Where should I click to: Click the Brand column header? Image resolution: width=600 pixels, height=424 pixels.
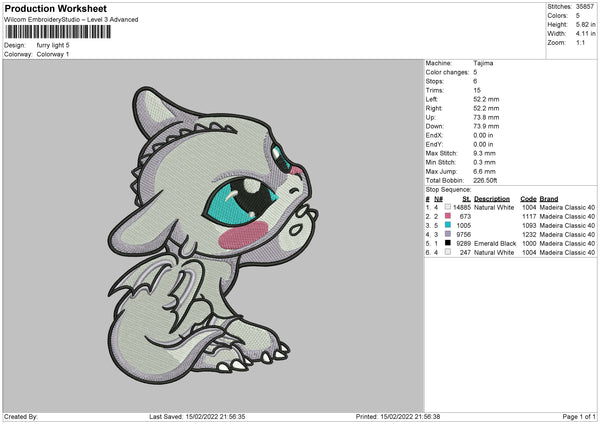[549, 199]
